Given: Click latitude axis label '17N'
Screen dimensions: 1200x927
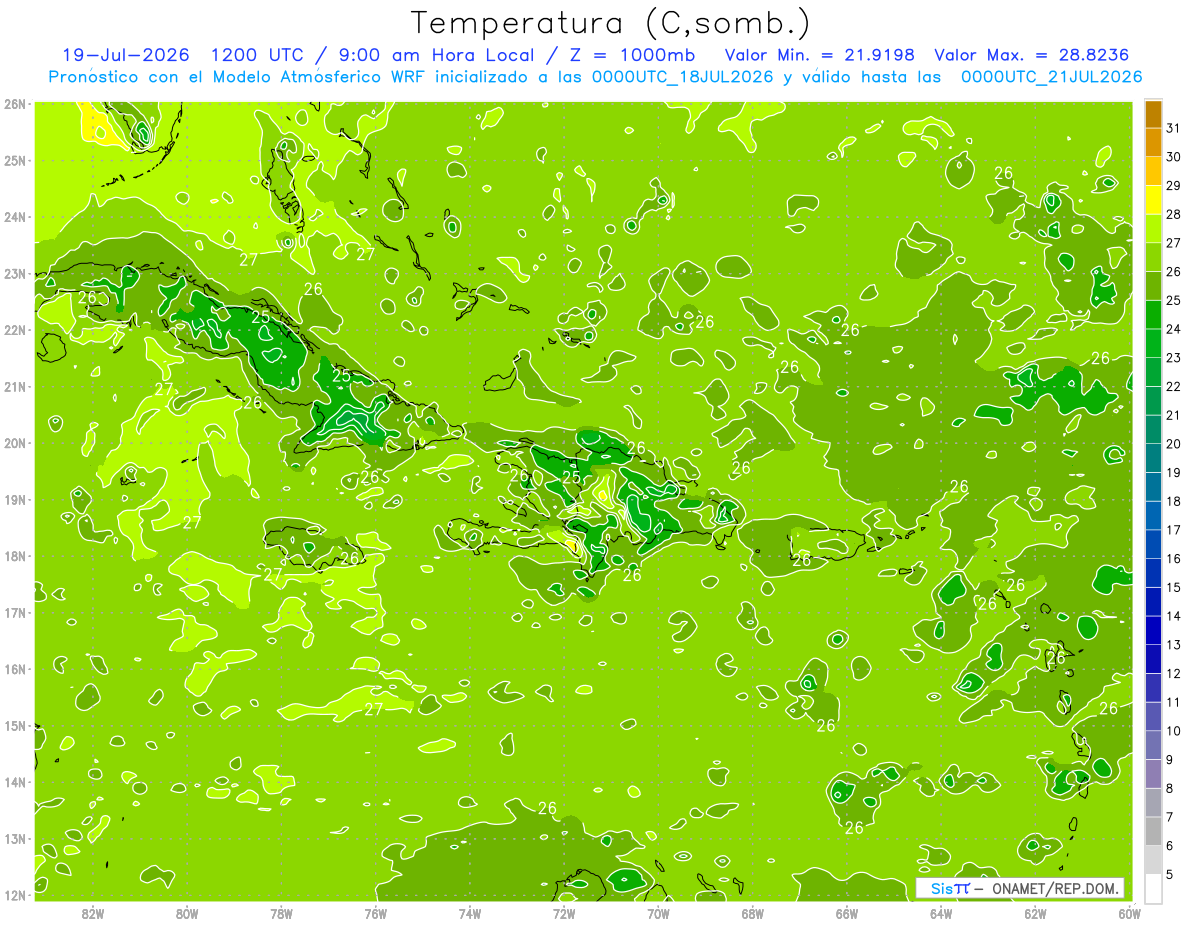Looking at the screenshot, I should click(16, 613).
